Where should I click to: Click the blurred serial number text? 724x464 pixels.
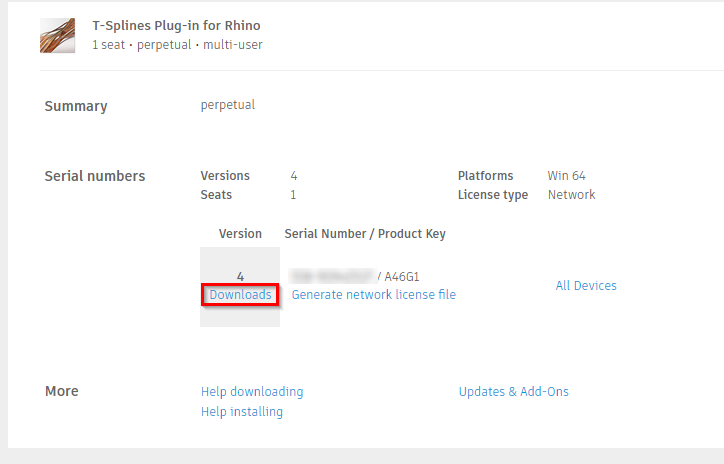click(330, 276)
